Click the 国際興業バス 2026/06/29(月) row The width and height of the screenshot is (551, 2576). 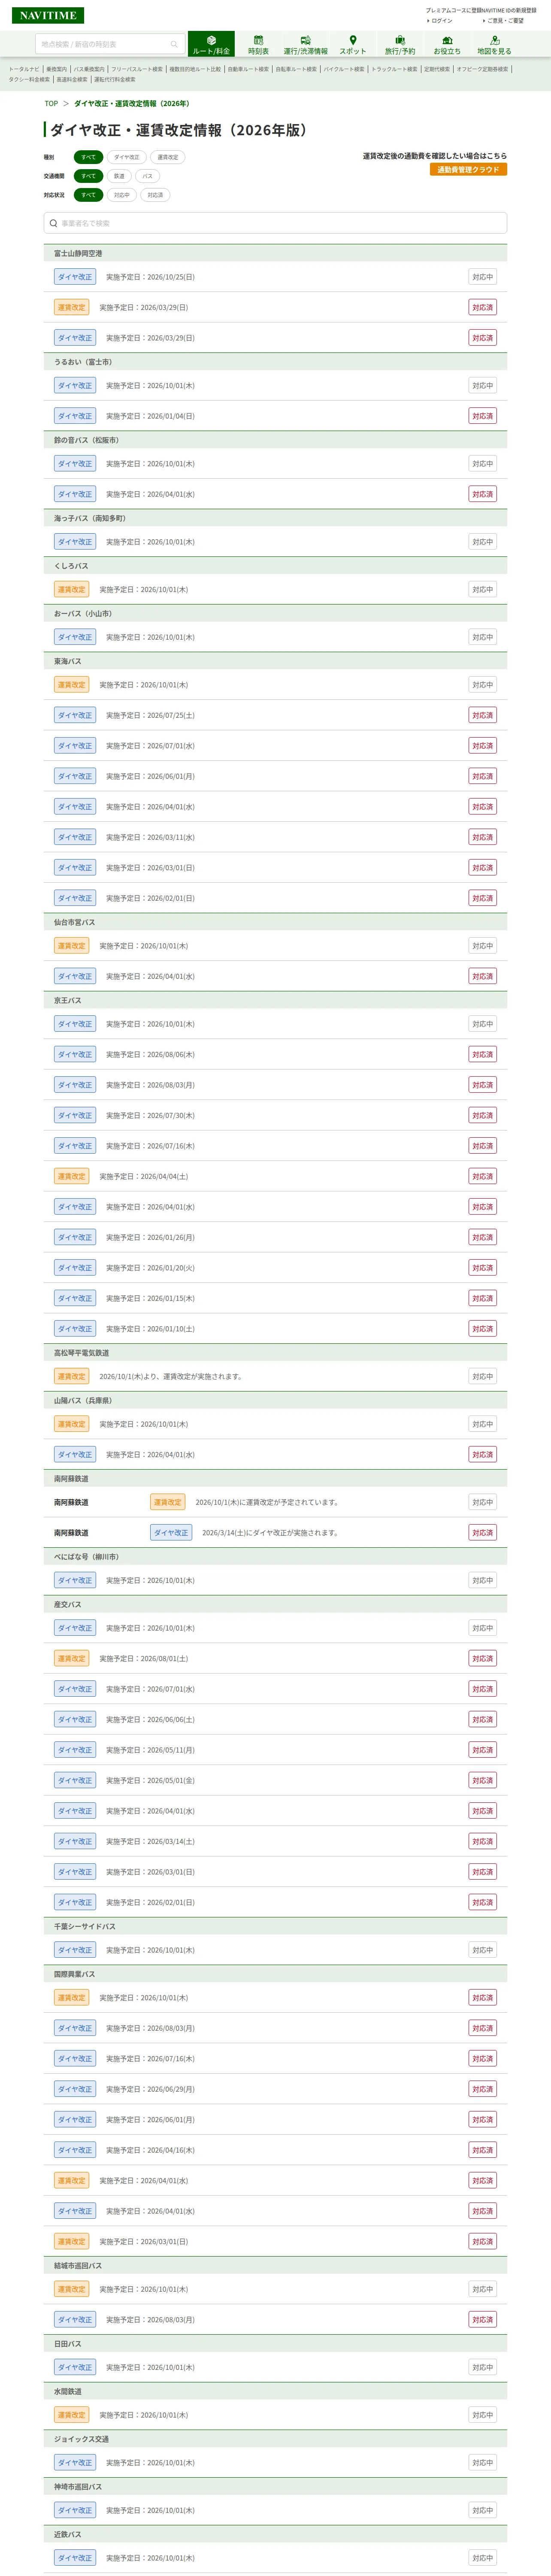(275, 2089)
